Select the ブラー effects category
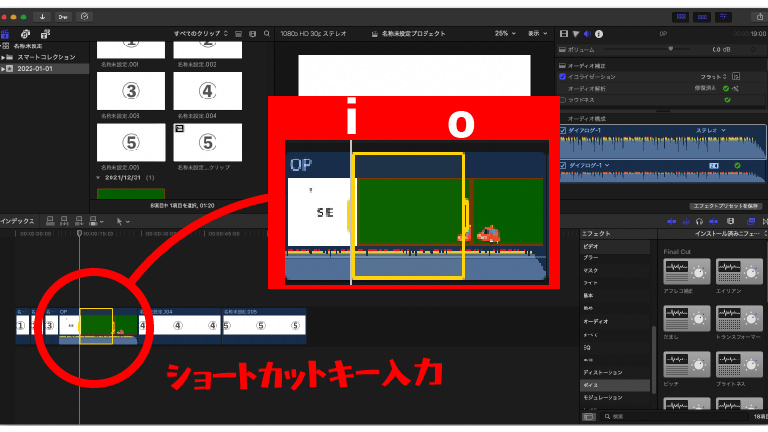 [591, 258]
